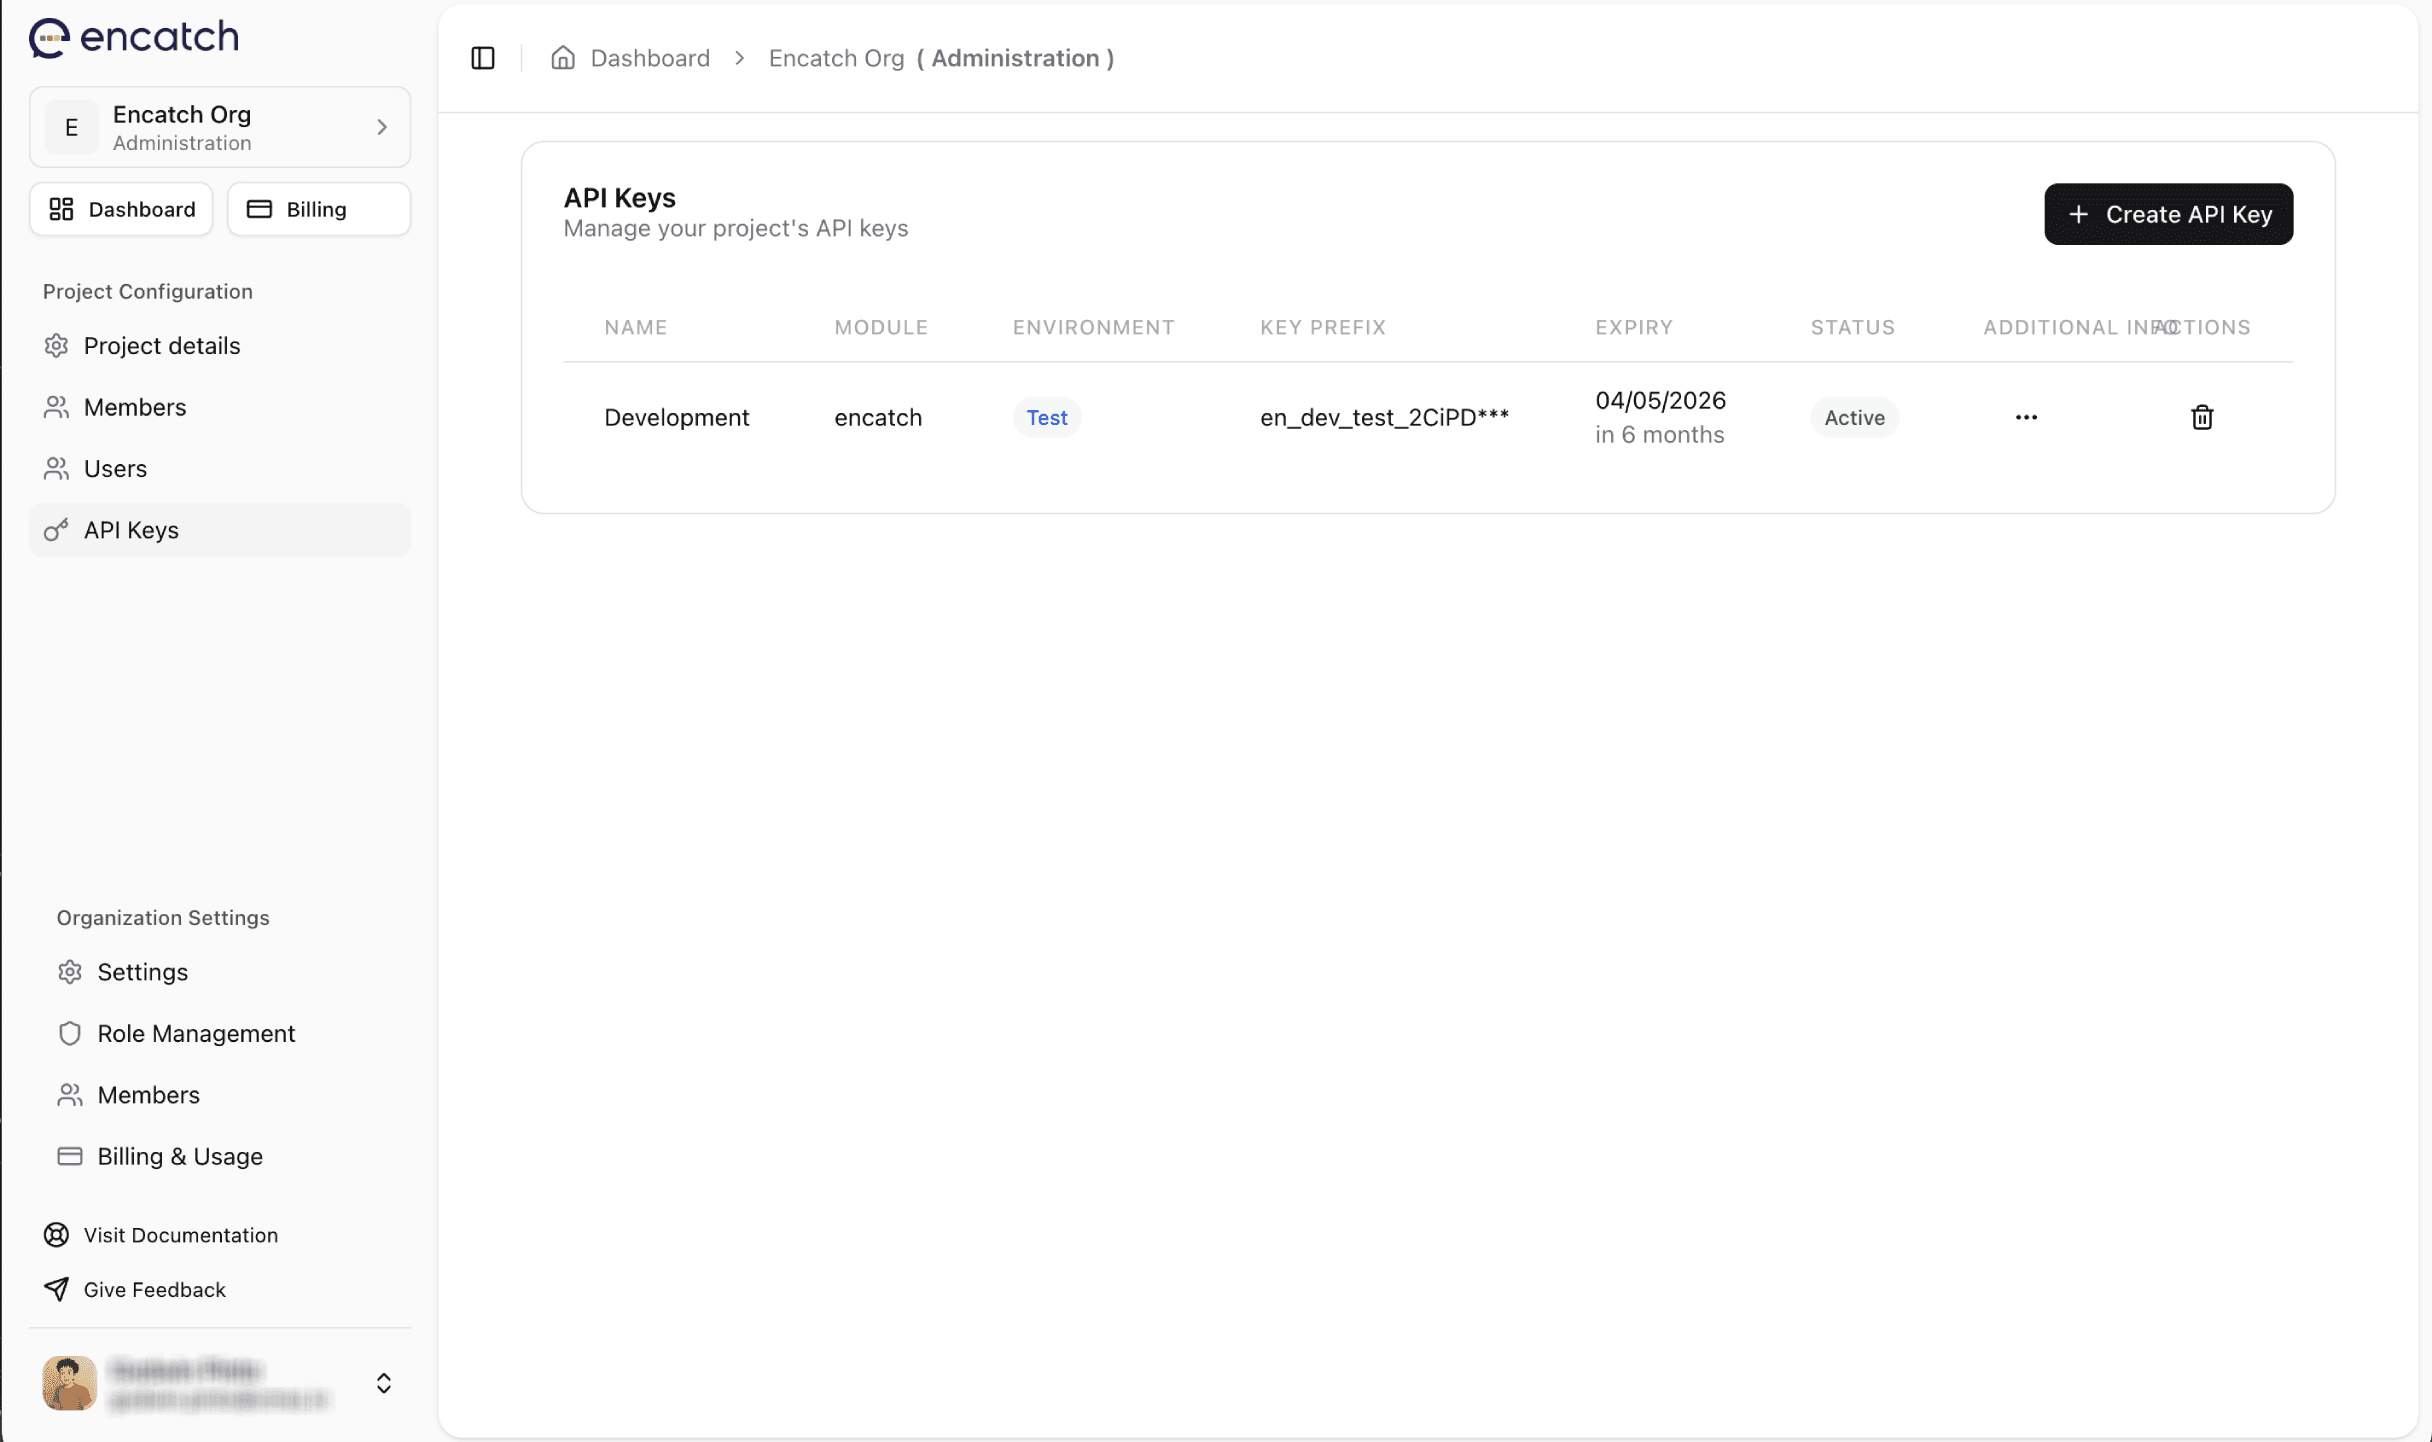Viewport: 2432px width, 1442px height.
Task: Open Project details settings icon
Action: coord(55,345)
